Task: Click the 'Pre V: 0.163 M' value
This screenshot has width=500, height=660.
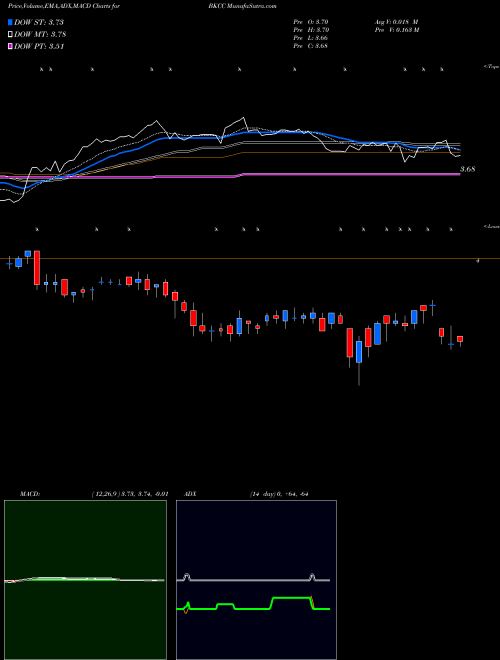Action: click(396, 30)
